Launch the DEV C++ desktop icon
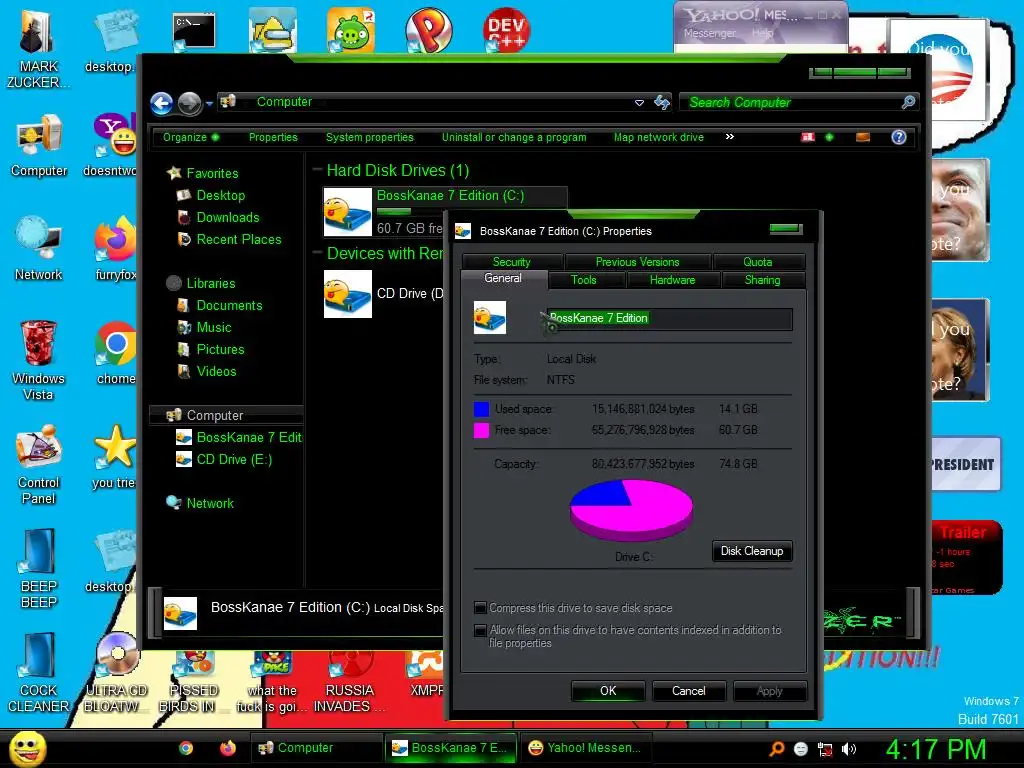 [506, 30]
